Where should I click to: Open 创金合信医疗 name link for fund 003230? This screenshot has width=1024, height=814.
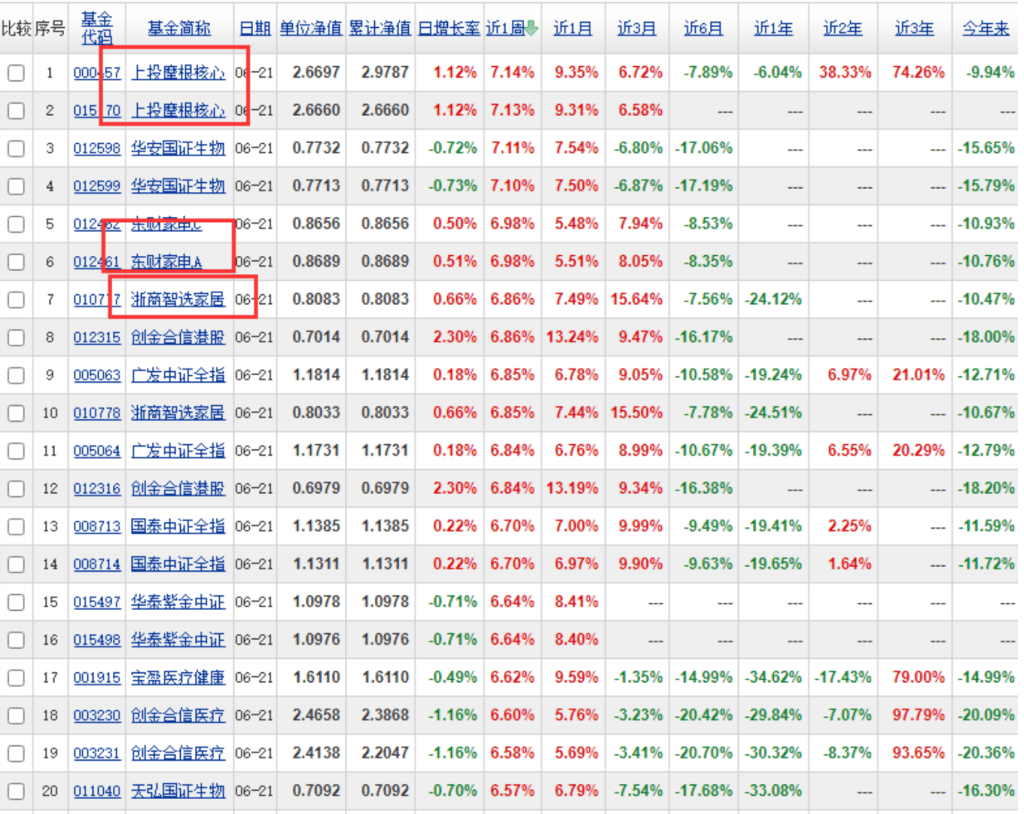[x=178, y=716]
